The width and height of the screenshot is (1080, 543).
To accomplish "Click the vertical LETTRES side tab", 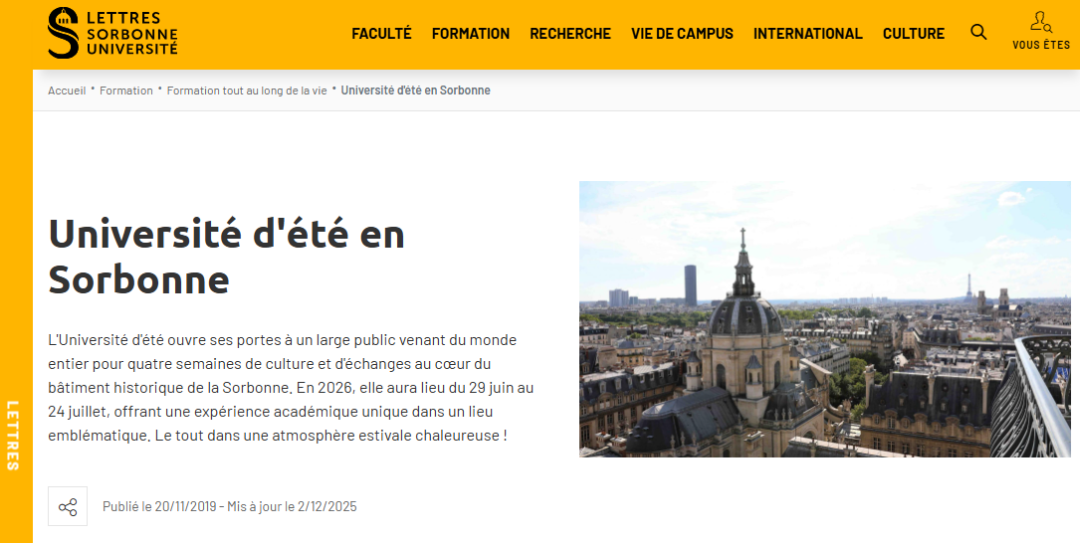I will pos(13,435).
